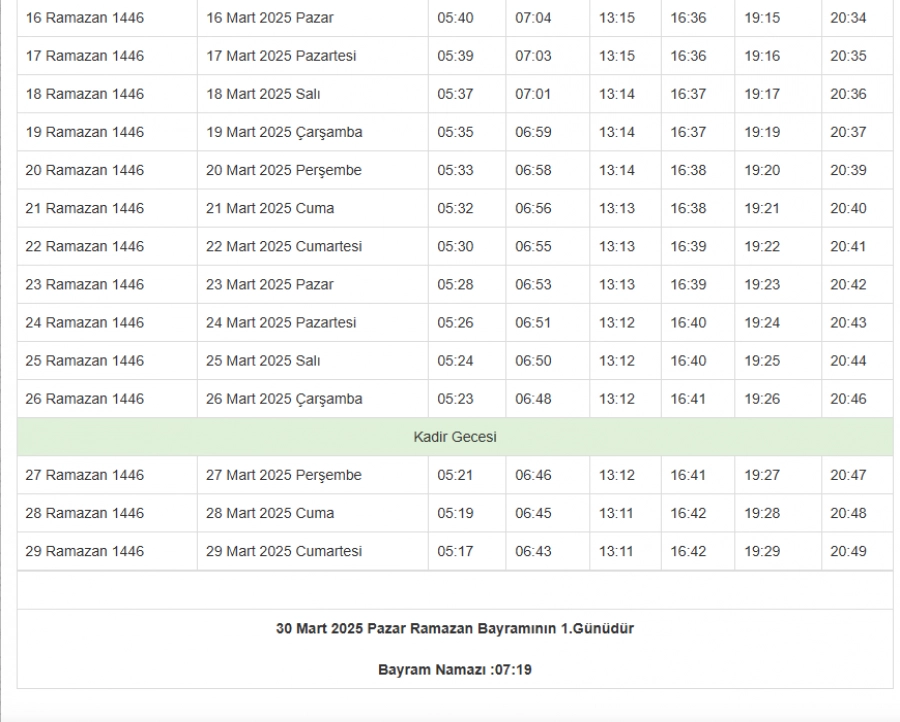The width and height of the screenshot is (900, 722).
Task: Select the '23 Ramazan 1446' cell
Action: [x=84, y=284]
